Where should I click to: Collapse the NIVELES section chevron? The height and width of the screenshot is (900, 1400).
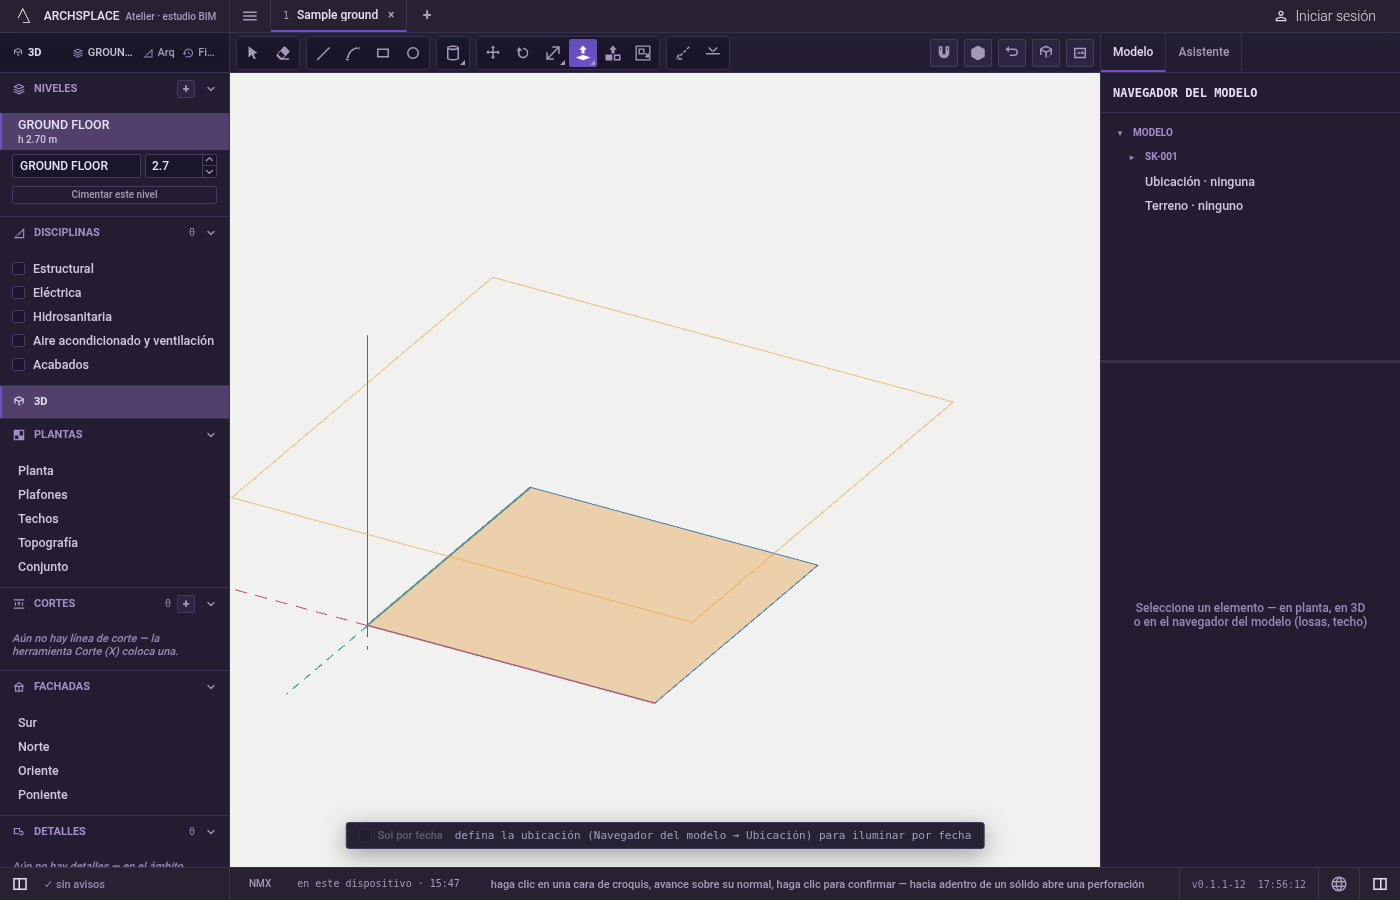pyautogui.click(x=211, y=89)
